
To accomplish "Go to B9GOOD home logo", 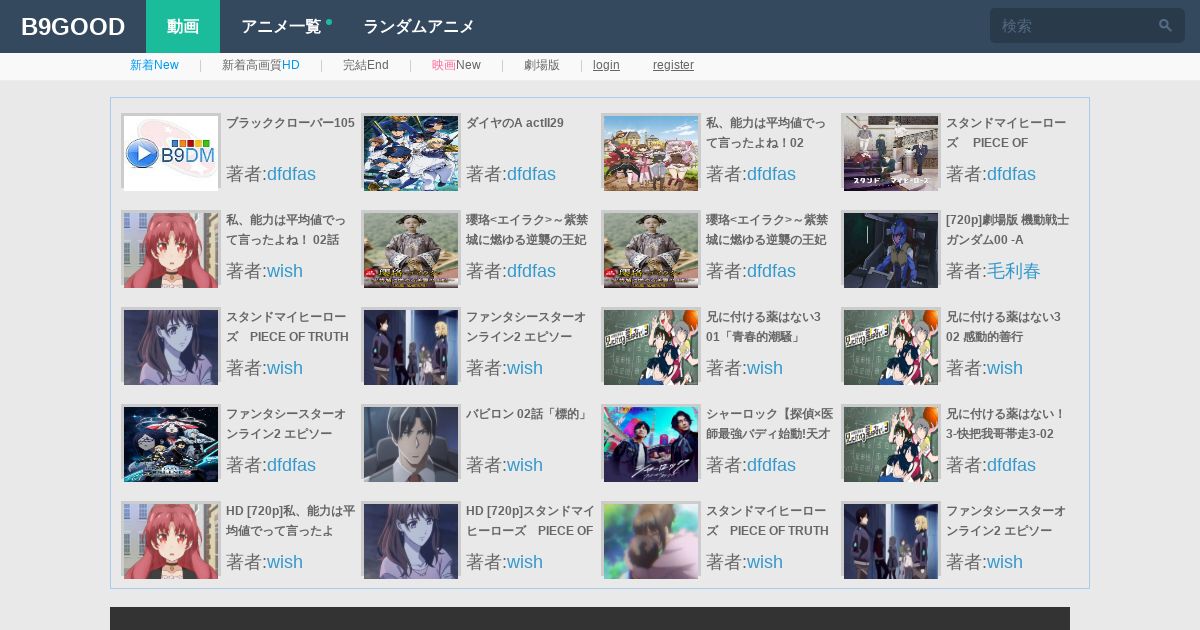I will coord(73,27).
